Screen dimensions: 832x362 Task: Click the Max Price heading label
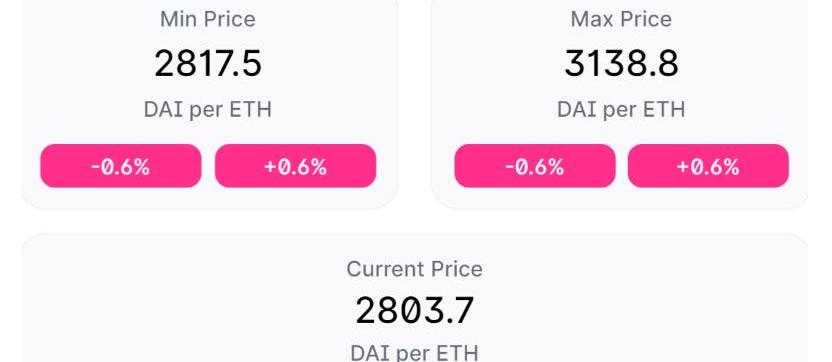pyautogui.click(x=621, y=20)
